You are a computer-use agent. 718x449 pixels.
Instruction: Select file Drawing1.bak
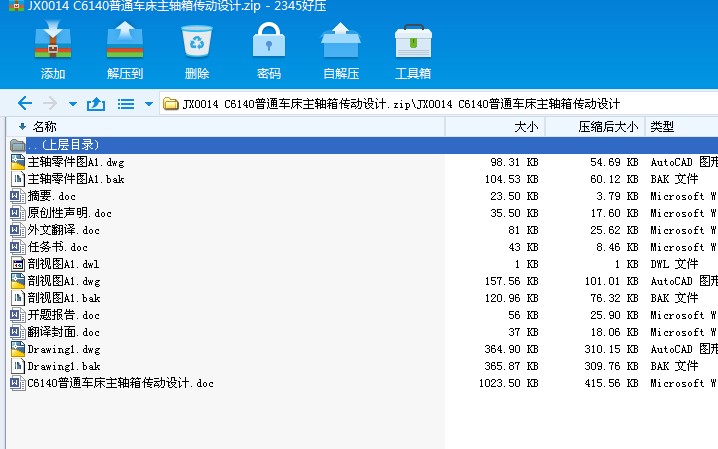(64, 366)
